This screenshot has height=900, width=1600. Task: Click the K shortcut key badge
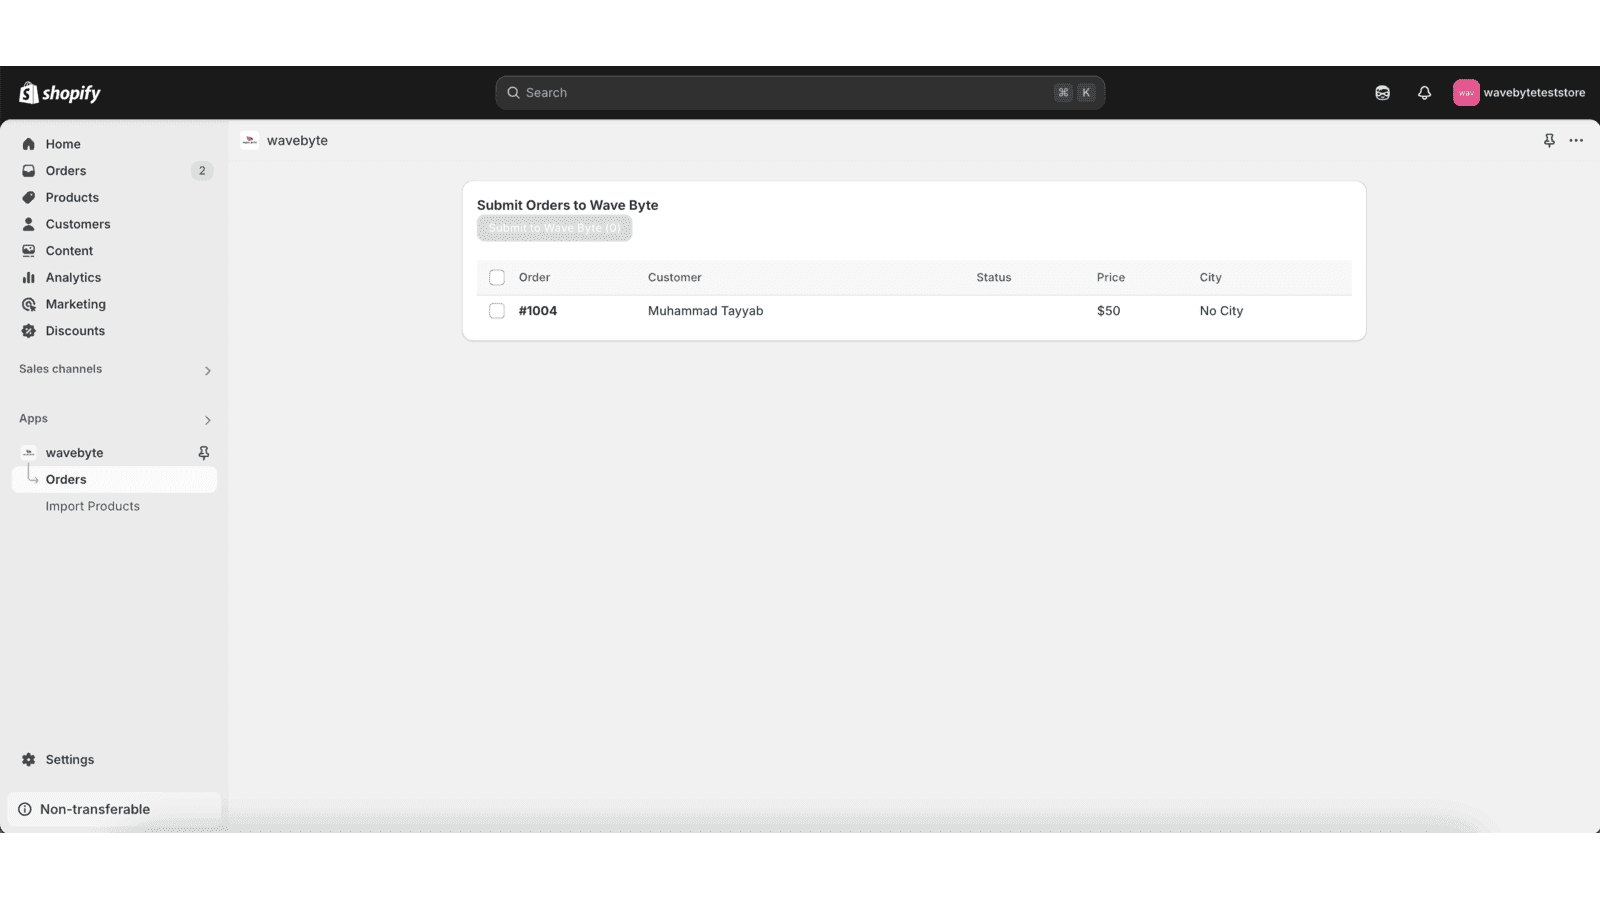pos(1086,93)
